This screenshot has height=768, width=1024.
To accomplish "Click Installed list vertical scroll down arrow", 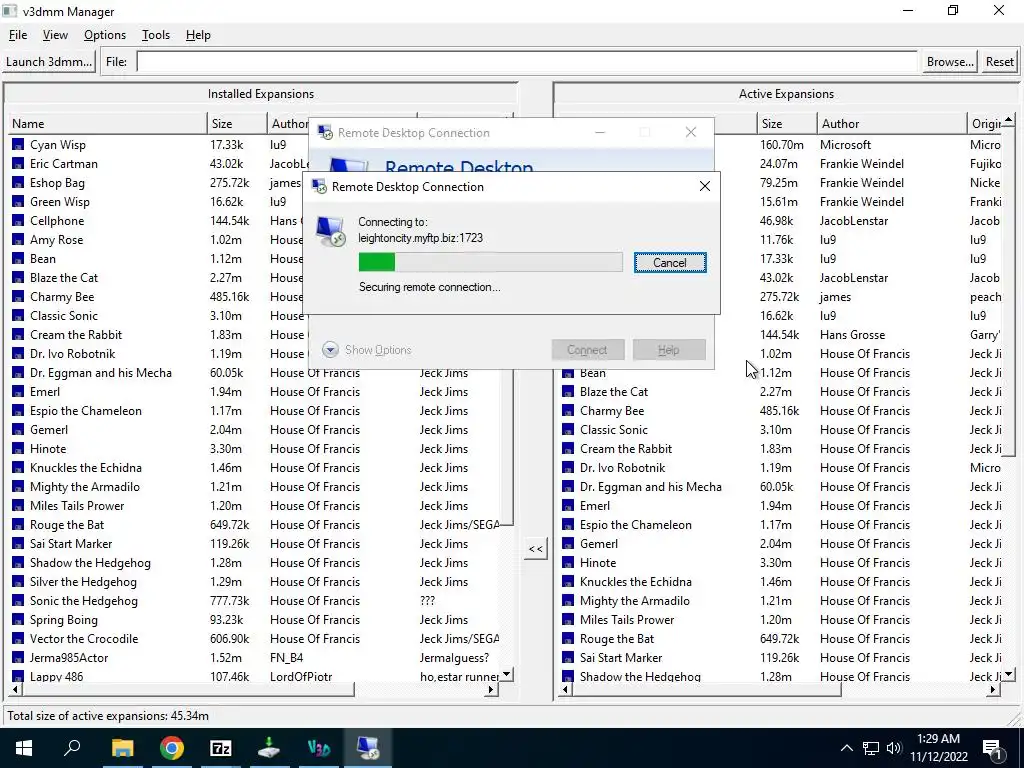I will 507,674.
